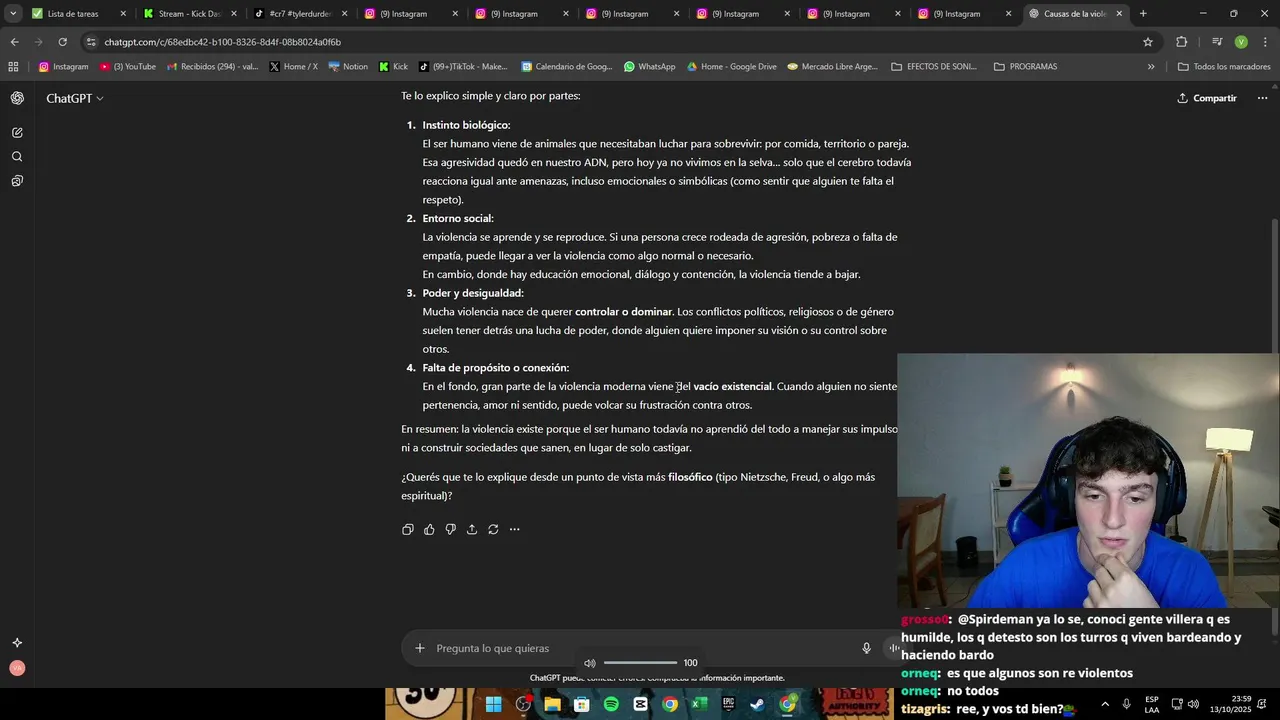This screenshot has width=1280, height=720.
Task: Open the Chrome profile avatar
Action: (1241, 42)
